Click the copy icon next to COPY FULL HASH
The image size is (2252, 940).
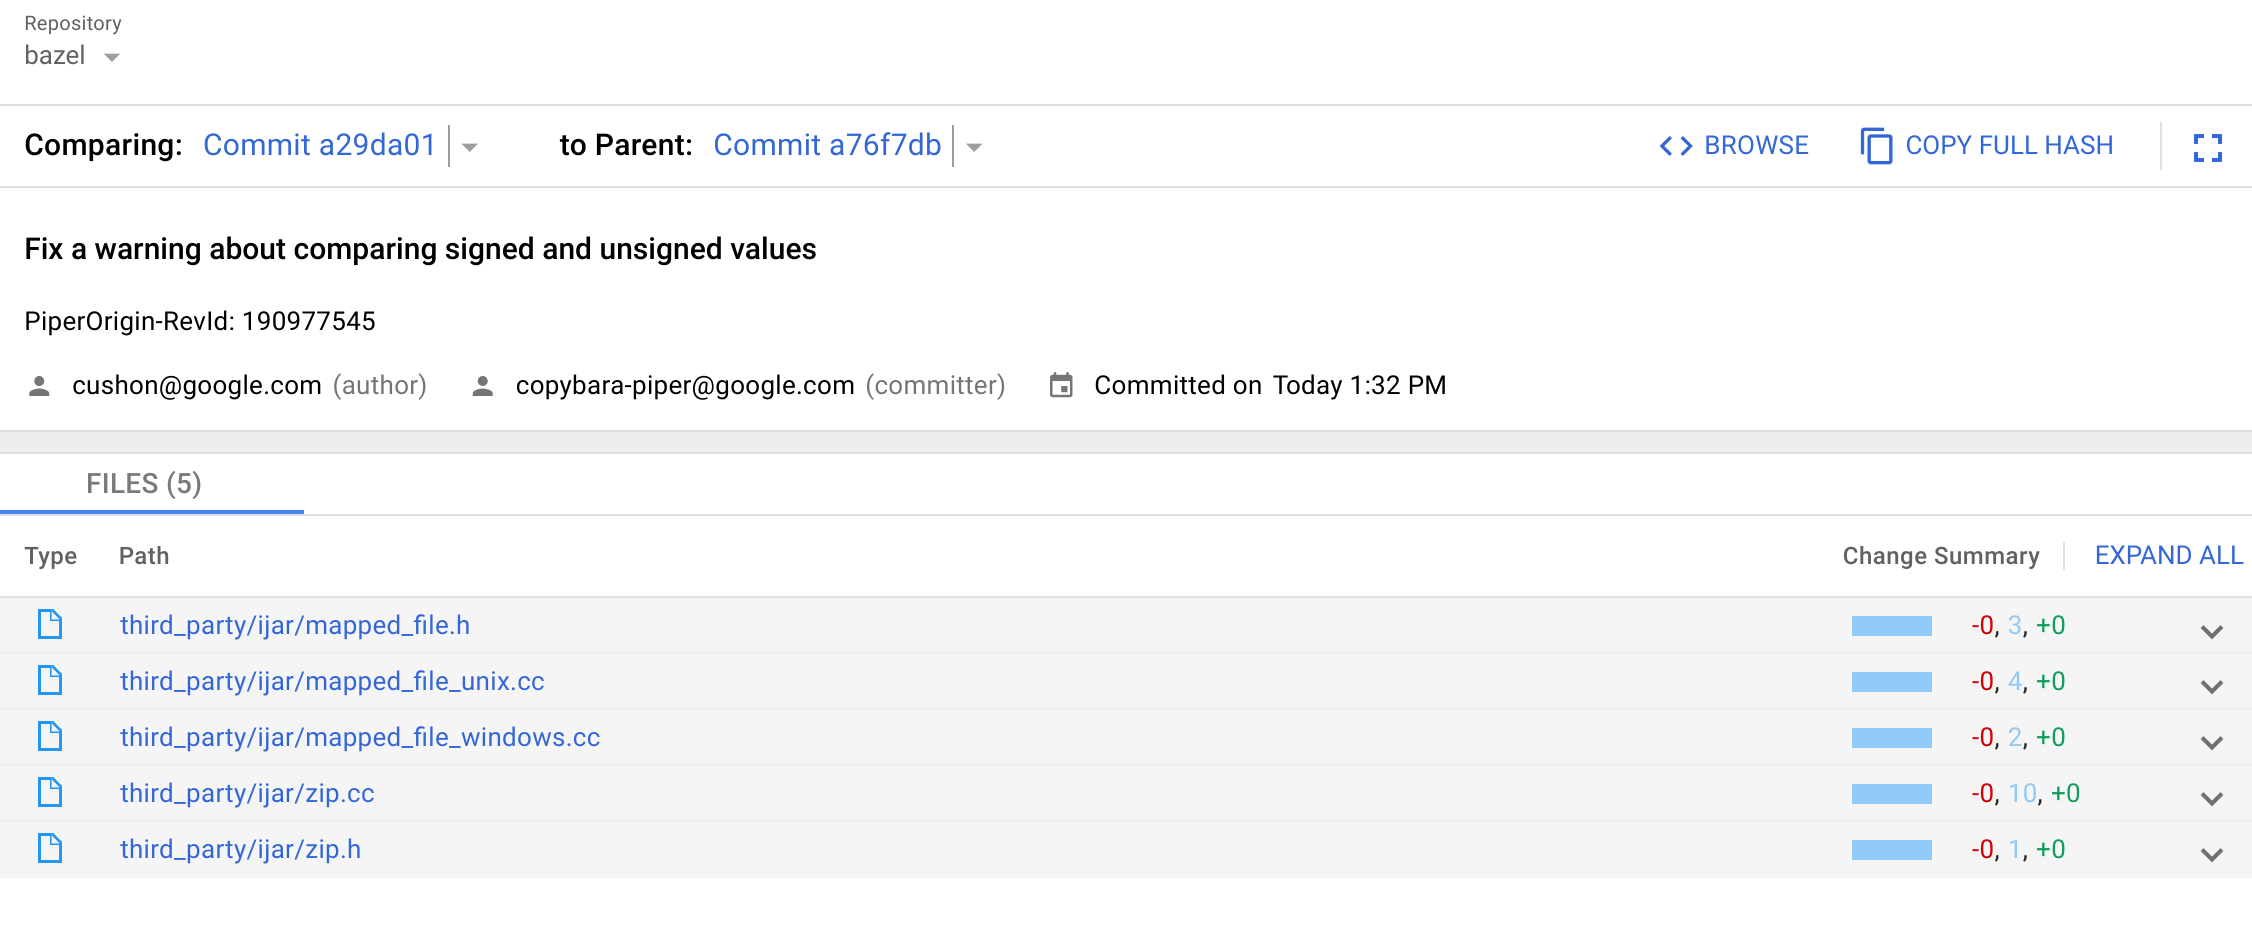(x=1877, y=145)
